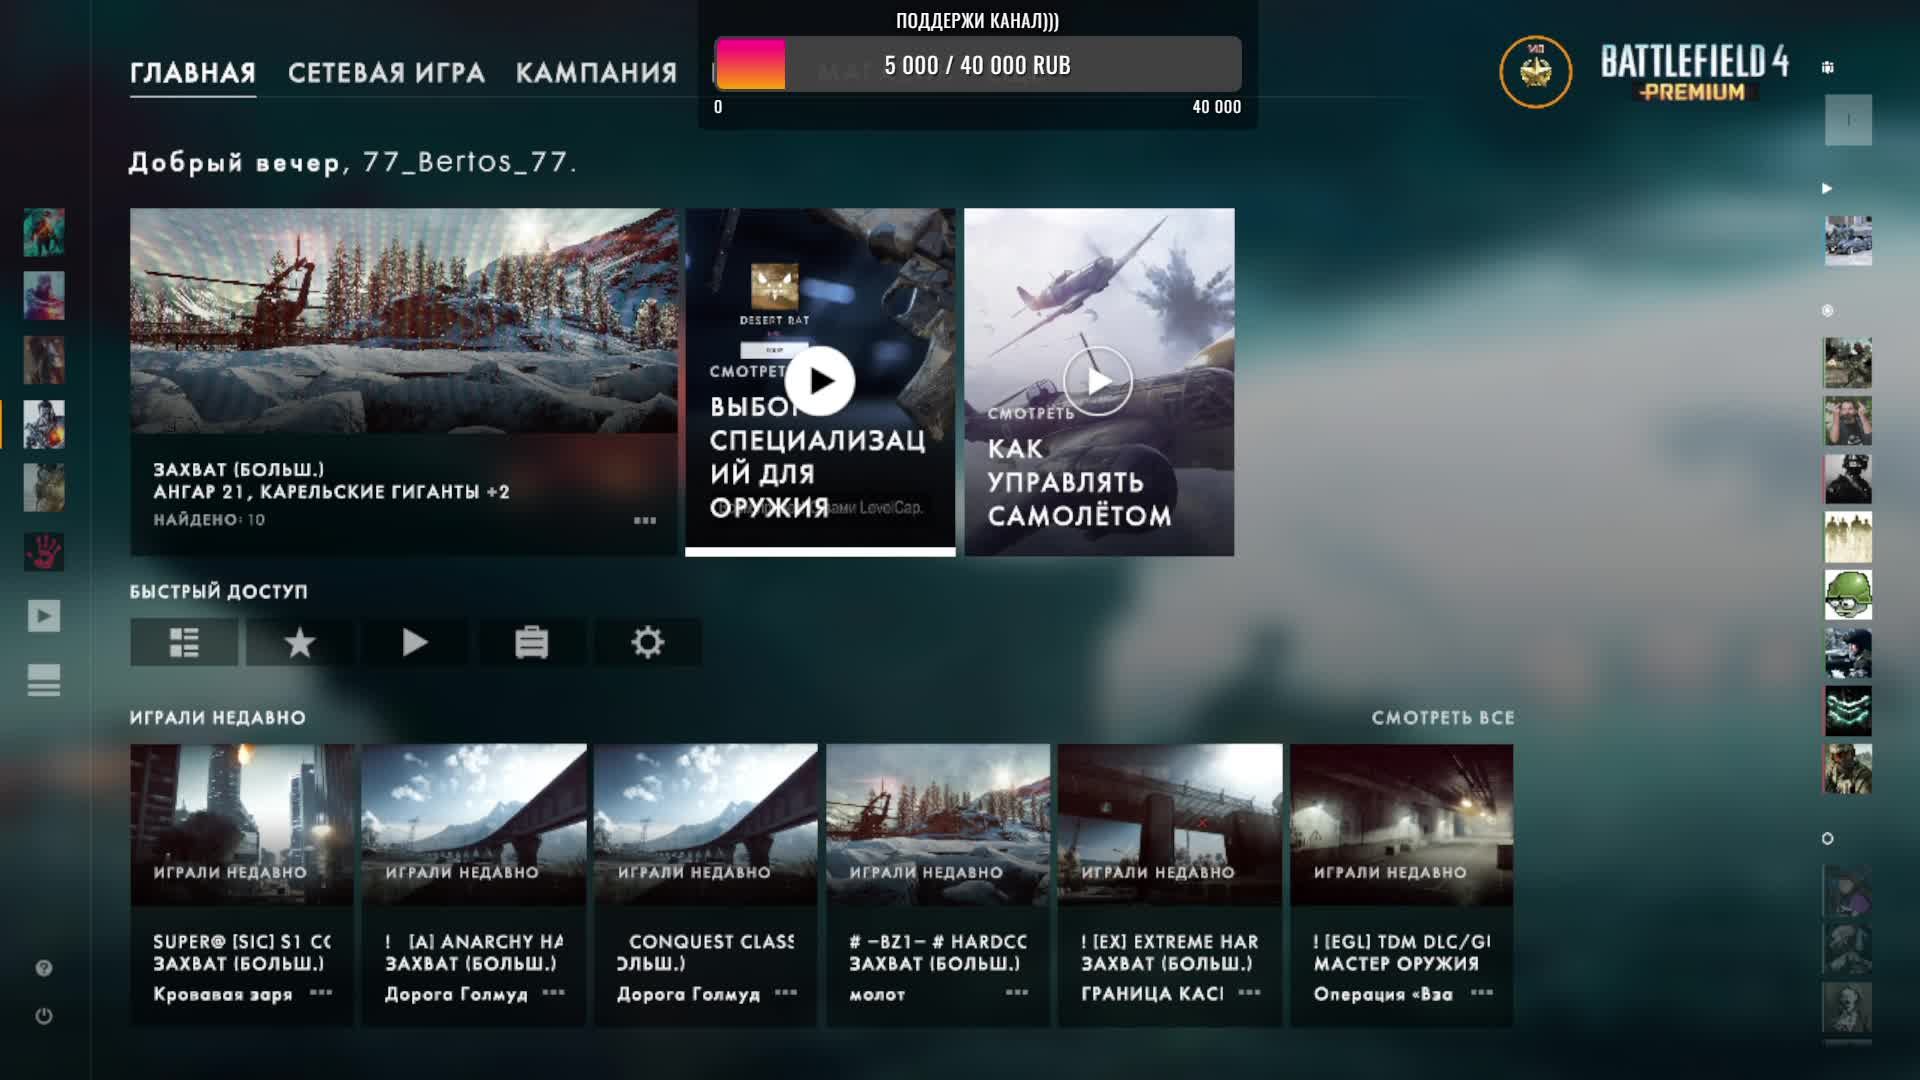1920x1080 pixels.
Task: Open the КАМПАНИЯ tab
Action: click(594, 72)
